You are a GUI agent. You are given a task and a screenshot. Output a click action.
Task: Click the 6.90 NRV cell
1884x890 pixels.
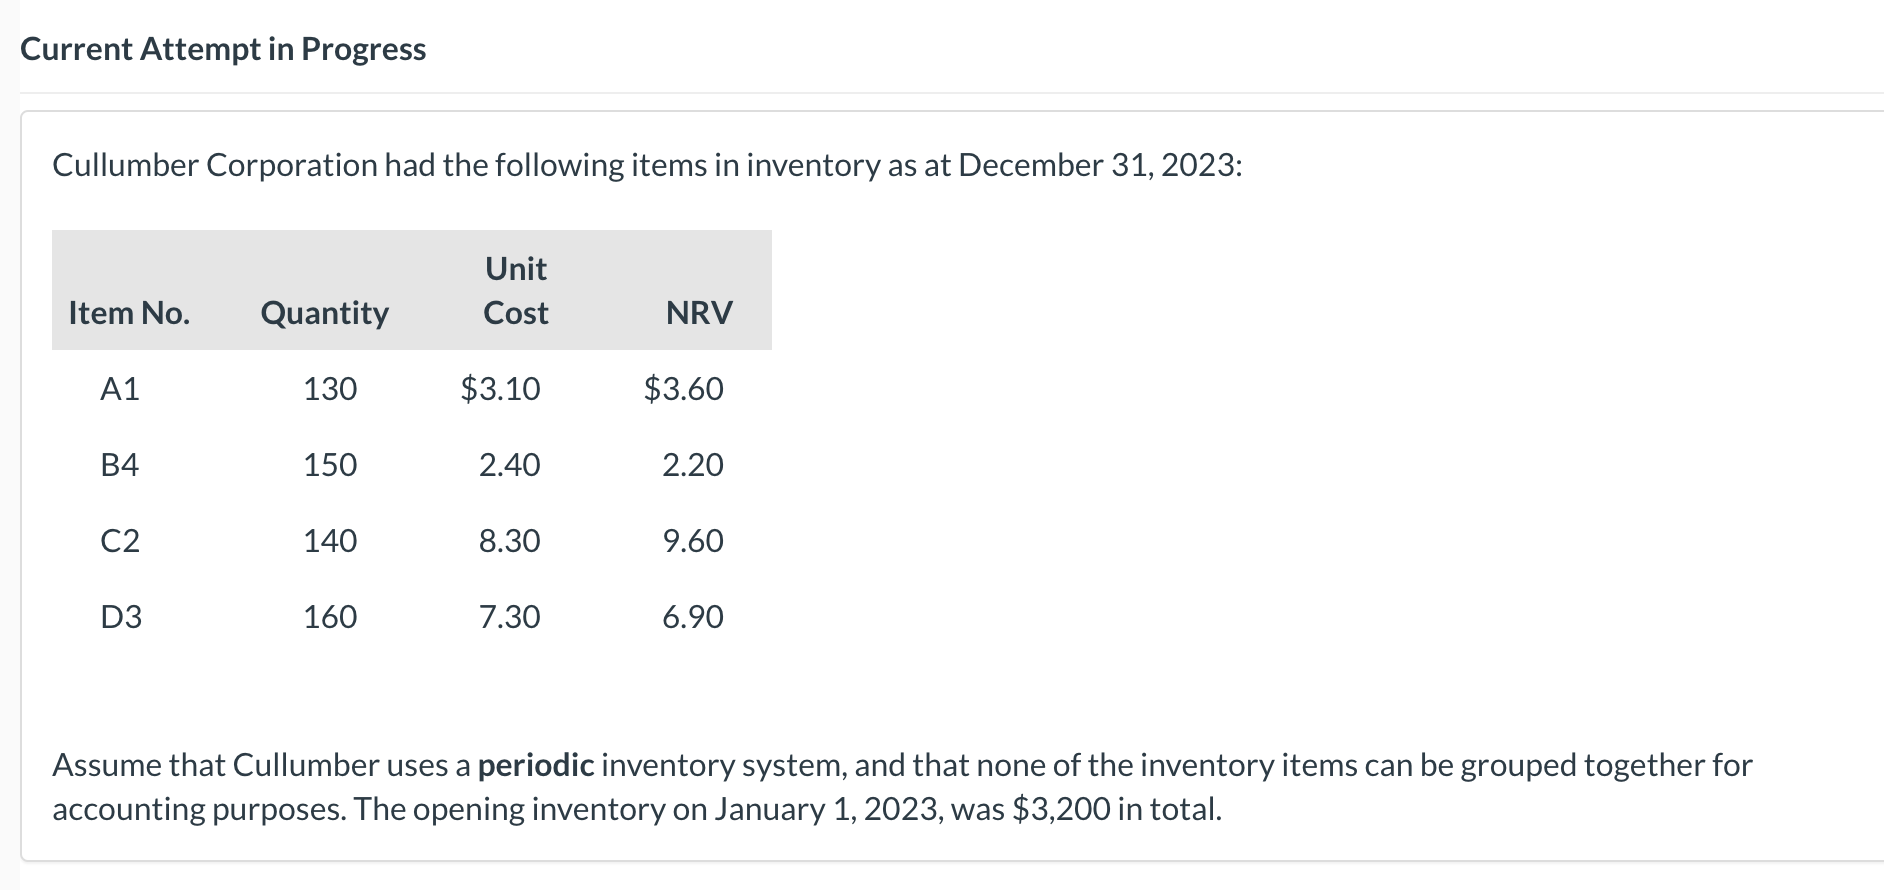click(x=692, y=616)
